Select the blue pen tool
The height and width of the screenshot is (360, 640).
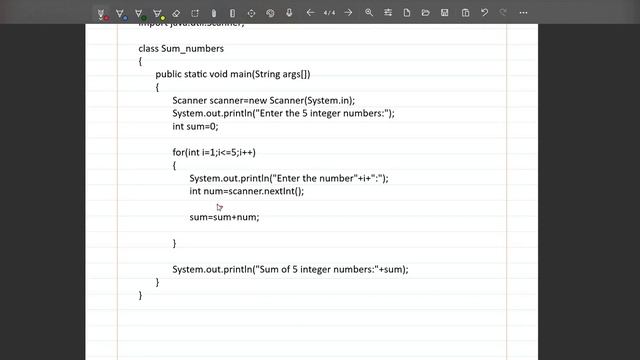tap(121, 14)
